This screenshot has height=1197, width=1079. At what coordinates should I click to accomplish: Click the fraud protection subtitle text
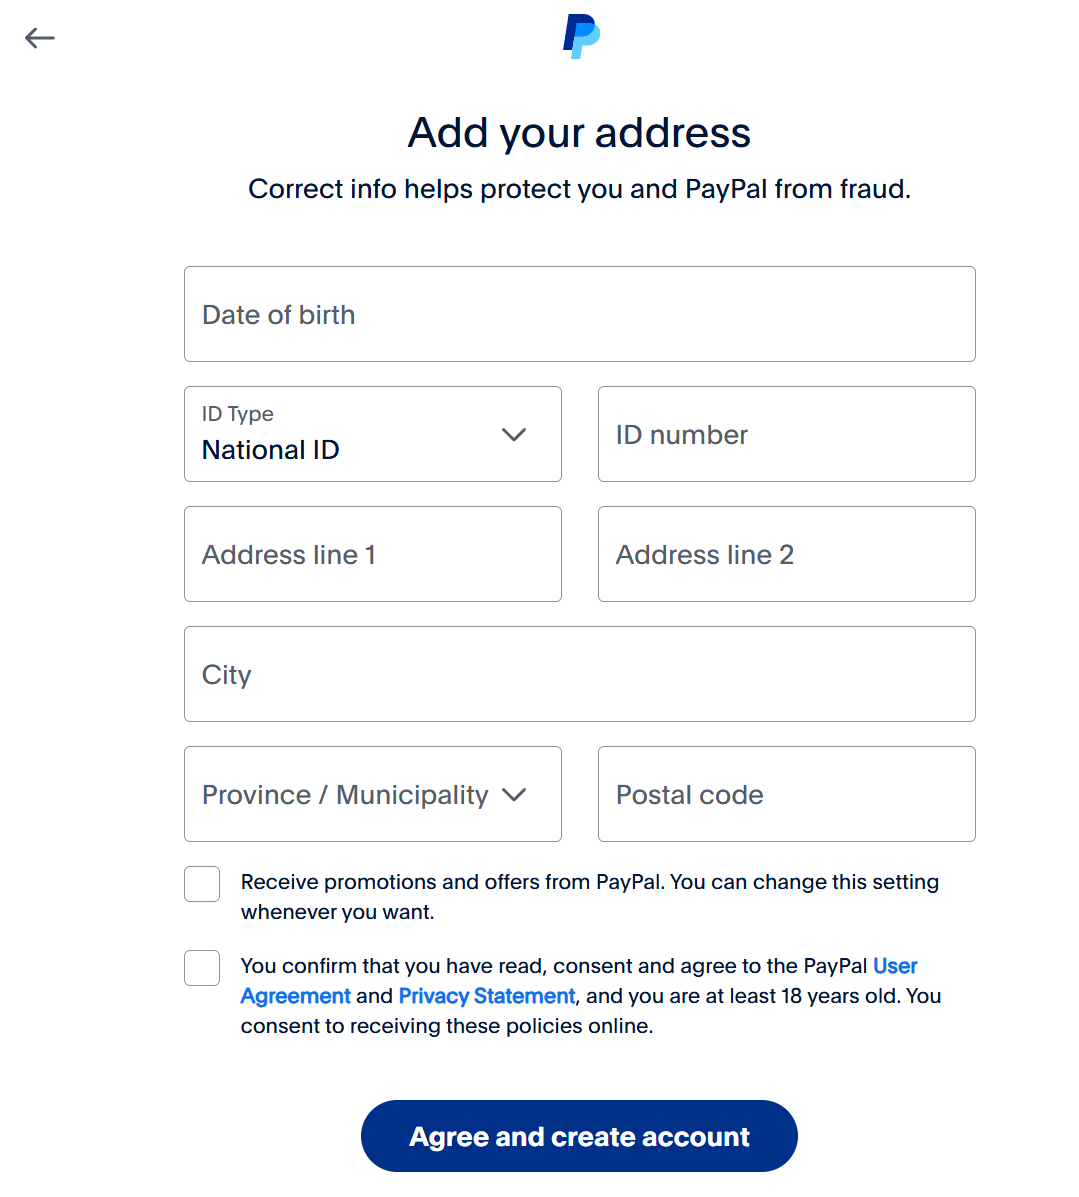coord(579,189)
